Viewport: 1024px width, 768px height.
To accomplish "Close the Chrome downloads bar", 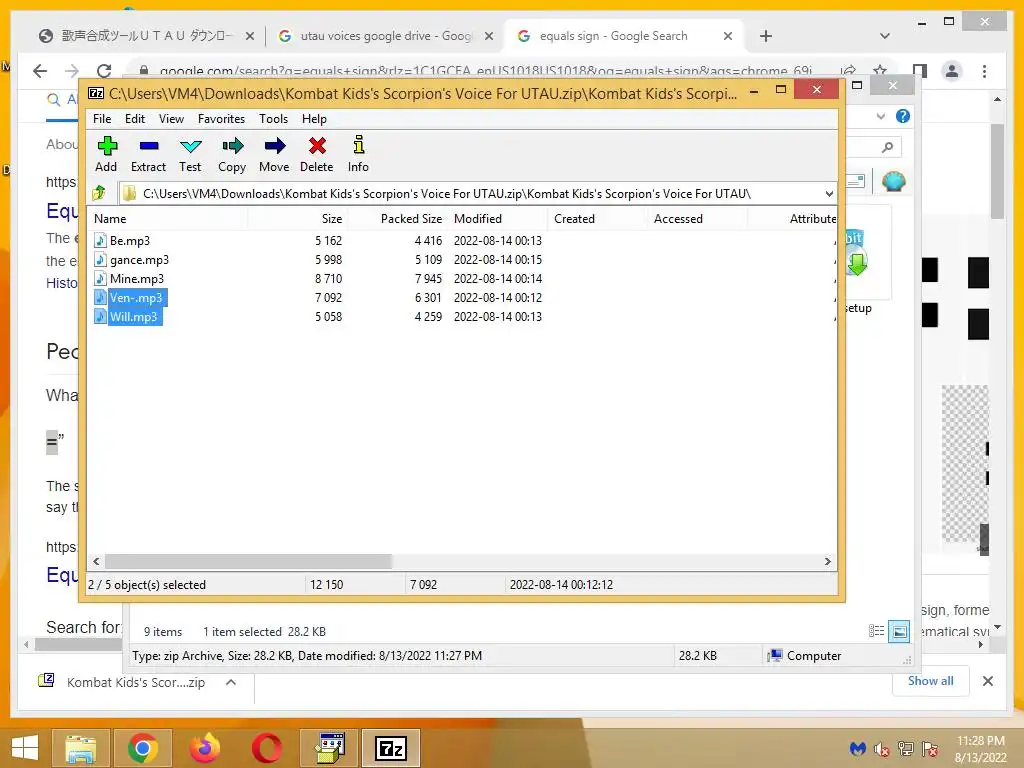I will pos(987,681).
